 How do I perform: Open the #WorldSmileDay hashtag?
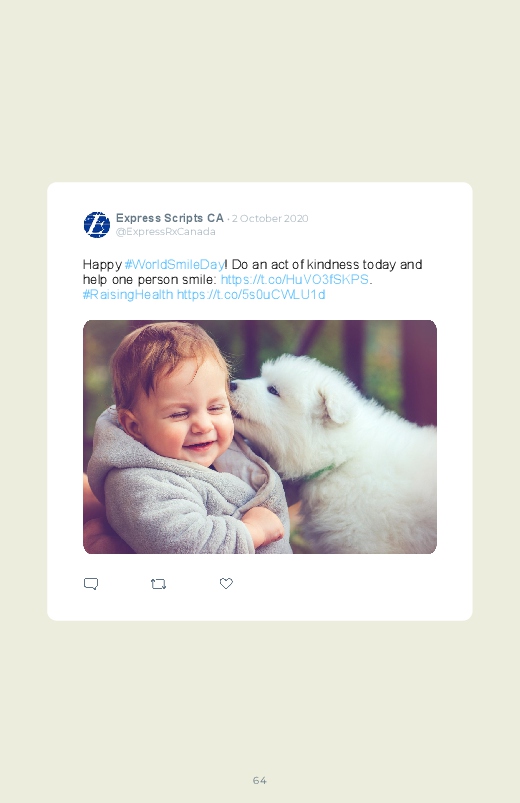coord(174,265)
